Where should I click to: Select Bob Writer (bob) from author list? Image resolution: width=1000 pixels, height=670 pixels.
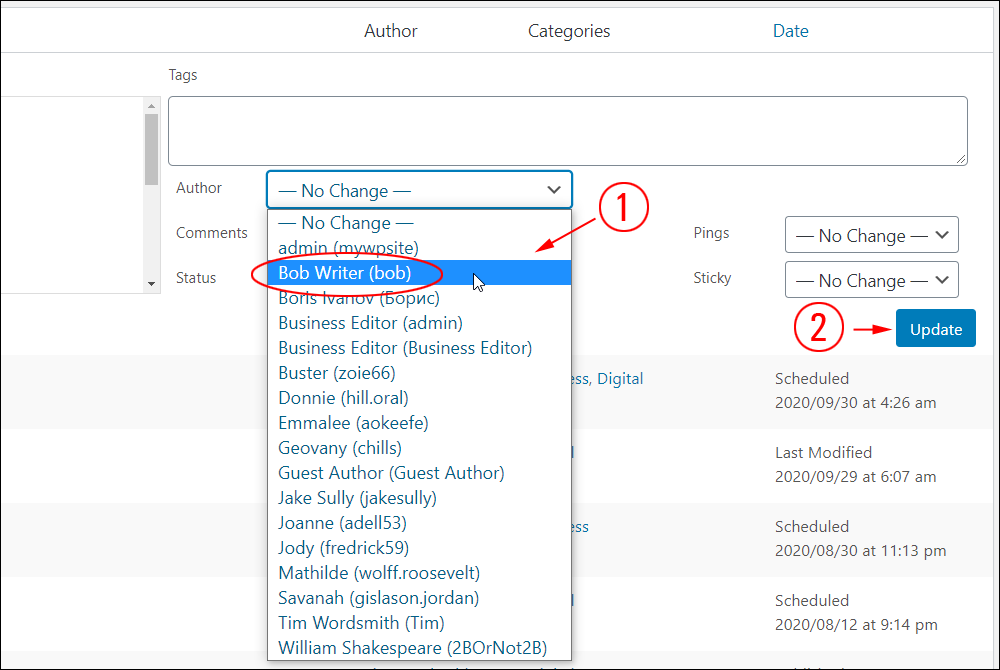[x=419, y=273]
